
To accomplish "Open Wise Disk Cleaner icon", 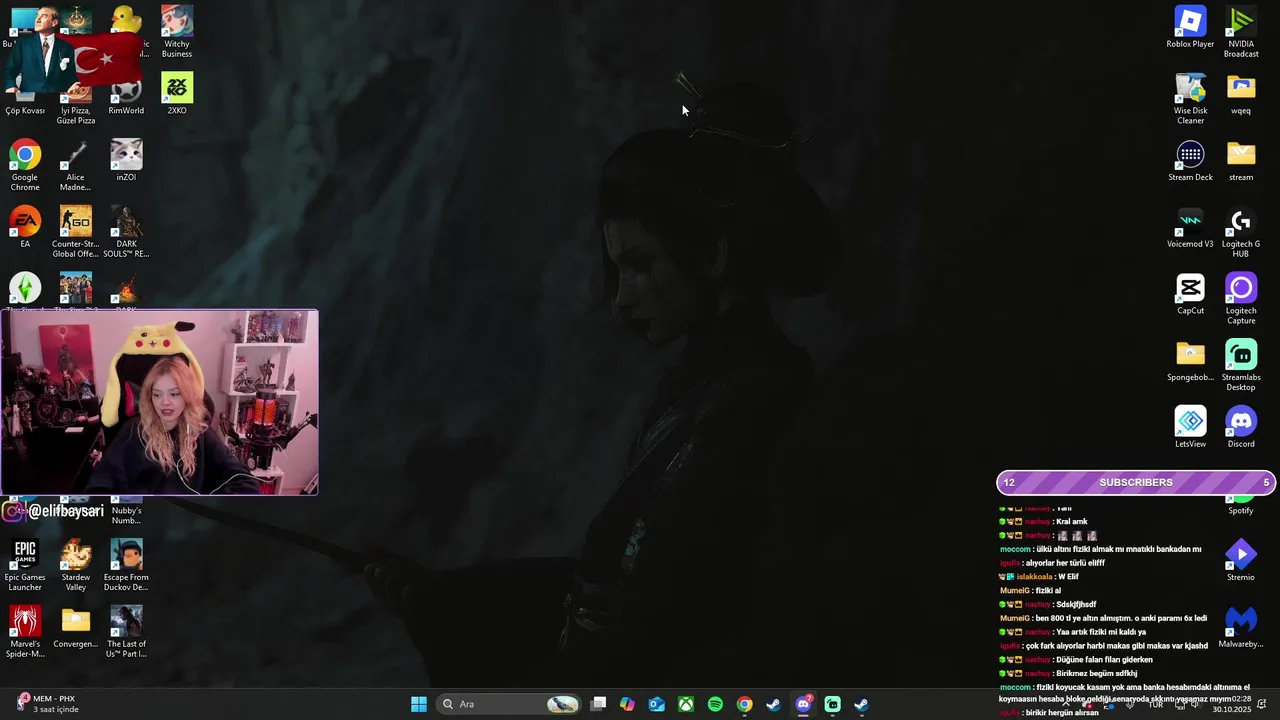I will click(1190, 99).
